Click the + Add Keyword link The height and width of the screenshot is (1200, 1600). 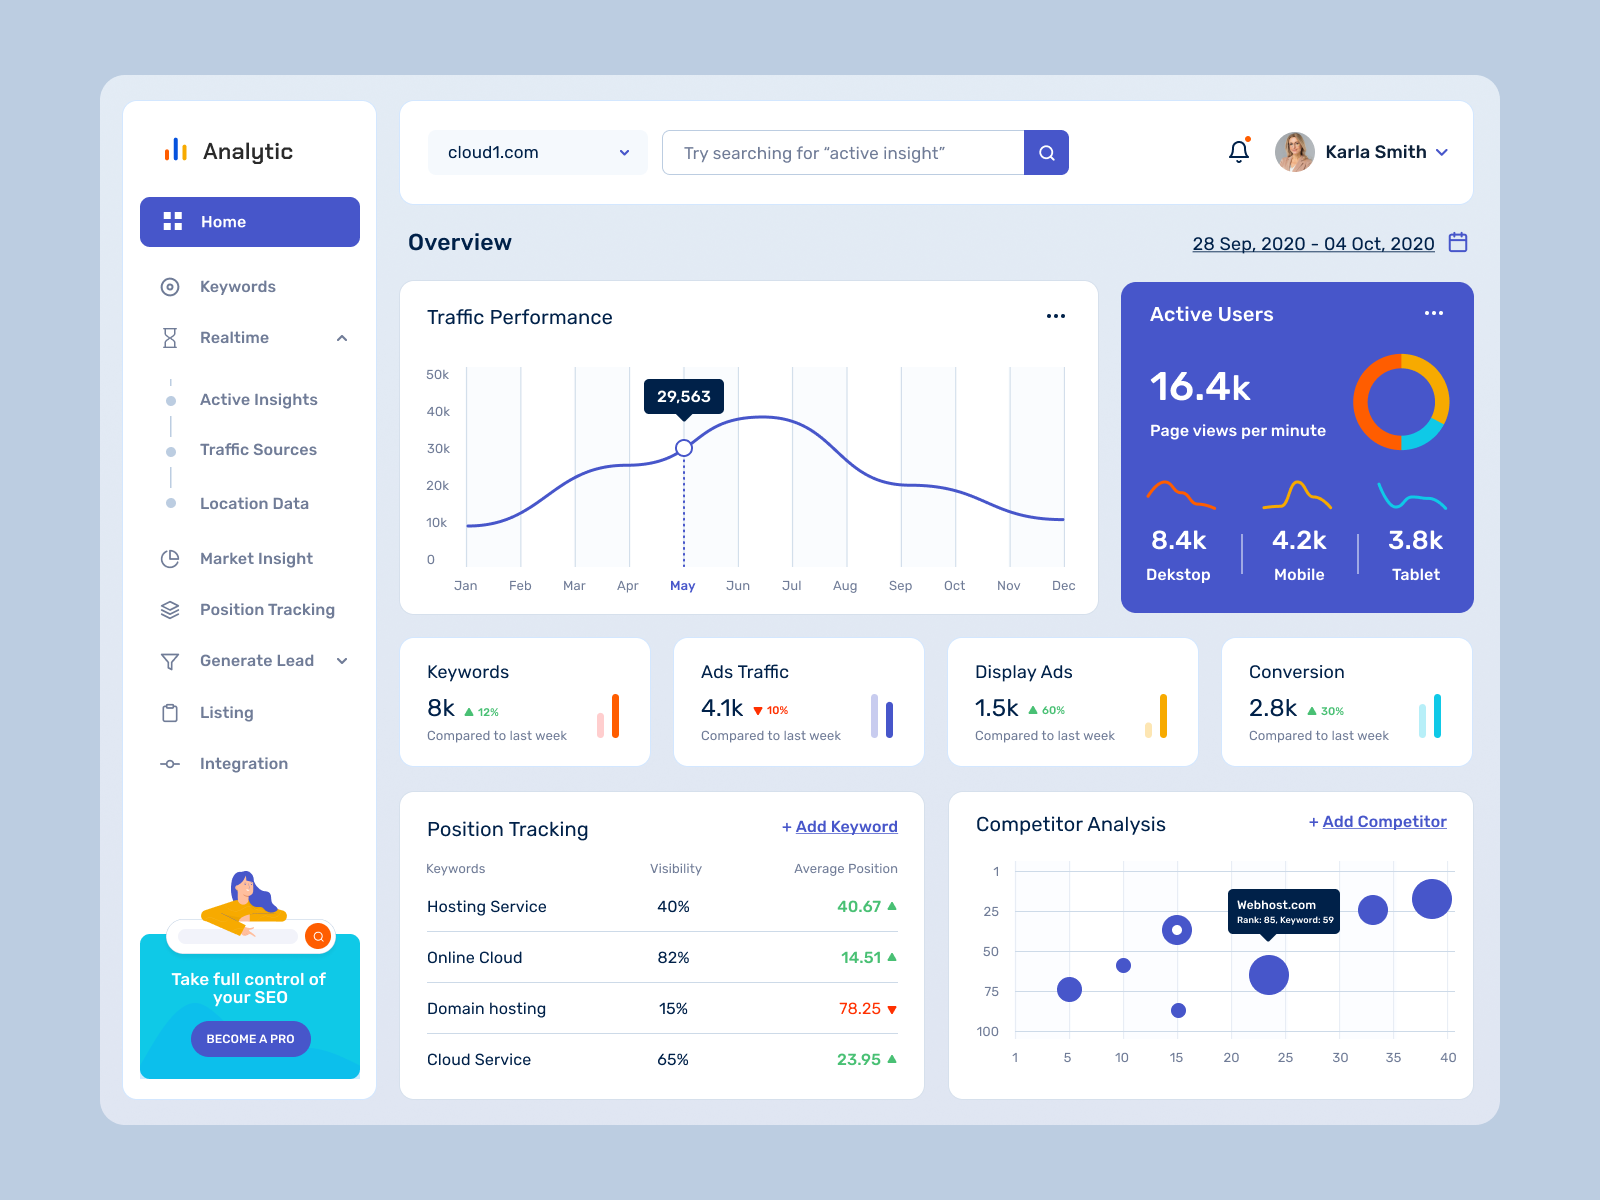(840, 827)
